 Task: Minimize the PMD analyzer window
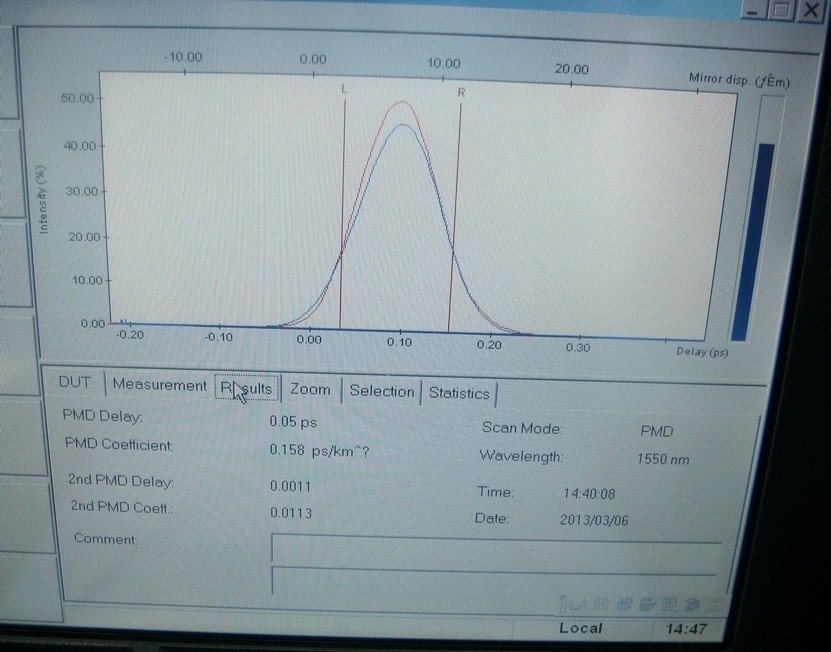click(752, 10)
